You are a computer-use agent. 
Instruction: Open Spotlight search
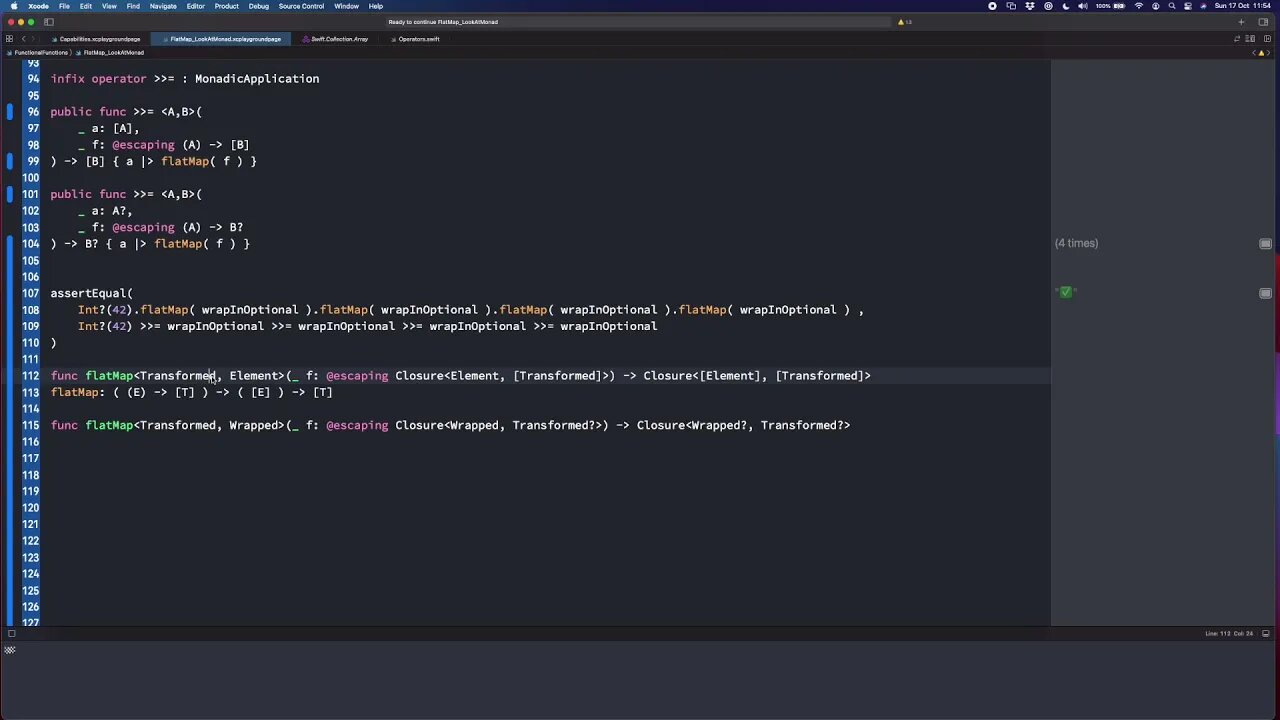point(1172,6)
